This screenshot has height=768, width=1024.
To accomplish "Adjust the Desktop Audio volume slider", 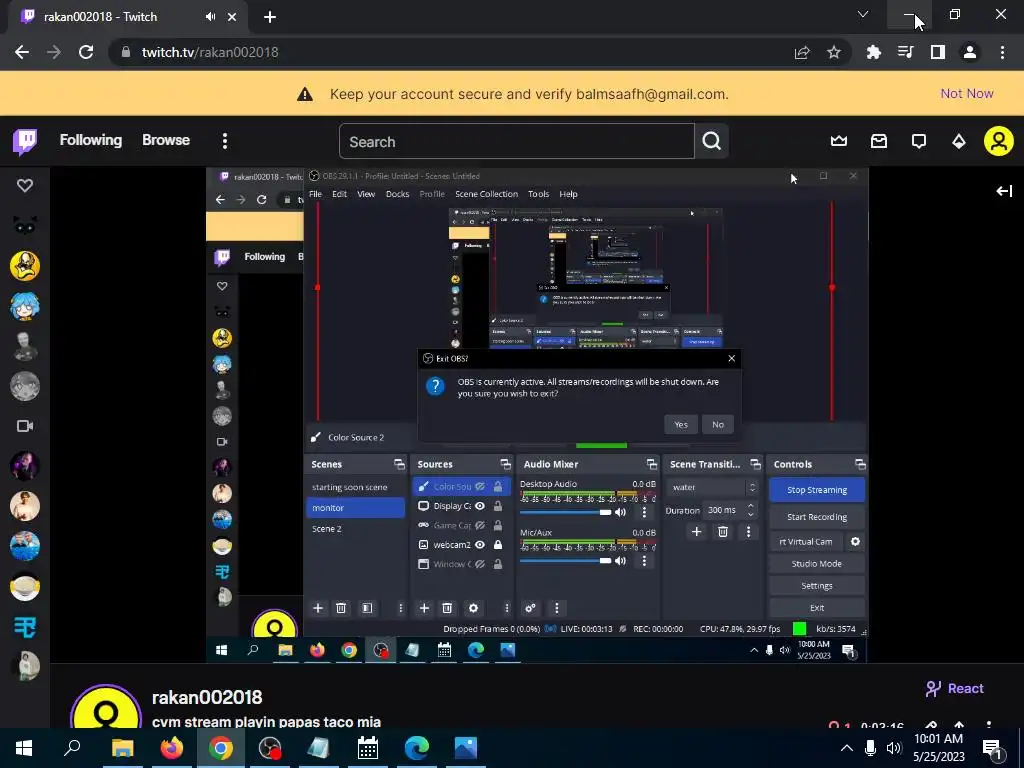I will coord(566,513).
